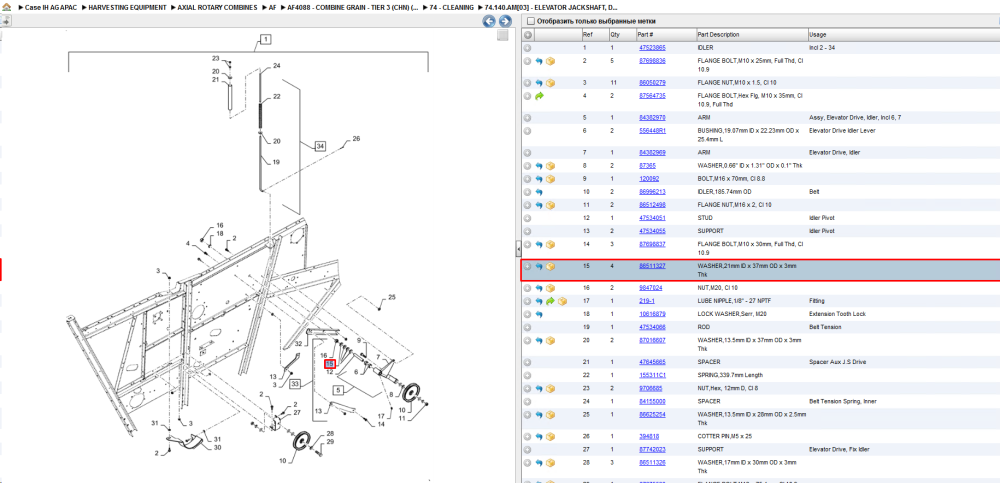The height and width of the screenshot is (483, 1000).
Task: Open Case IH AG APAC breadcrumb
Action: click(x=50, y=7)
